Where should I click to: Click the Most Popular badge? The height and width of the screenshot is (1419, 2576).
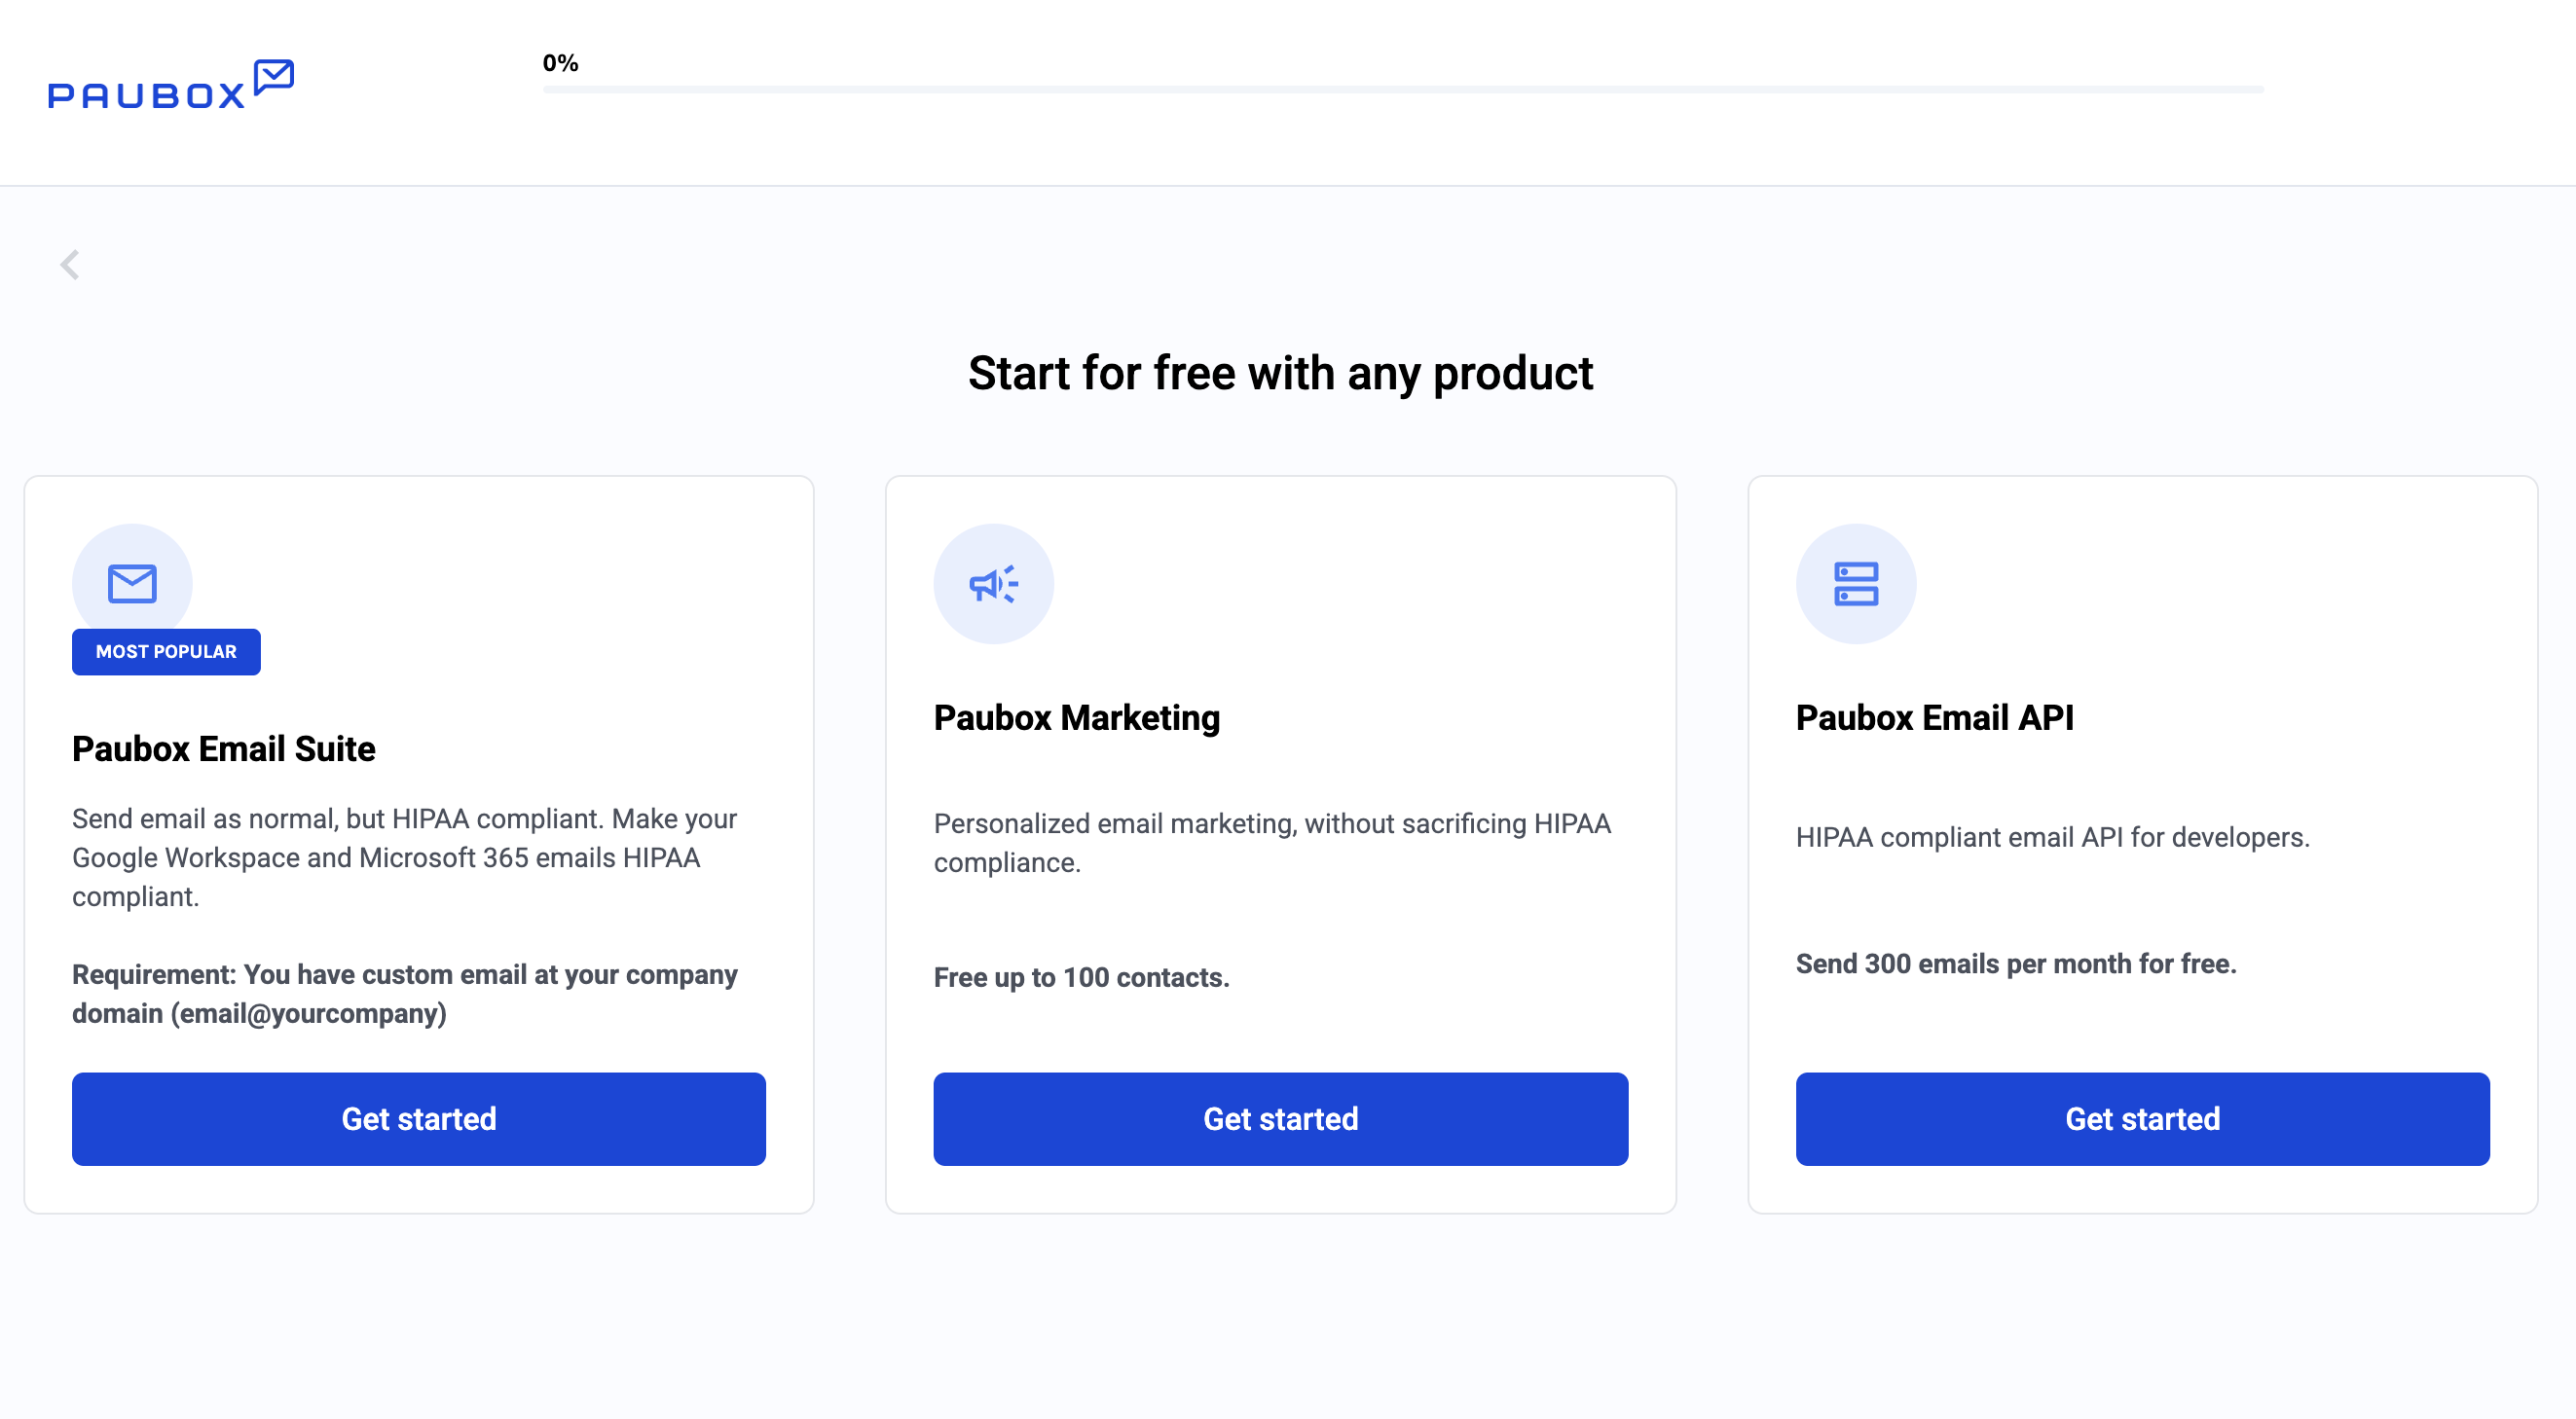166,652
